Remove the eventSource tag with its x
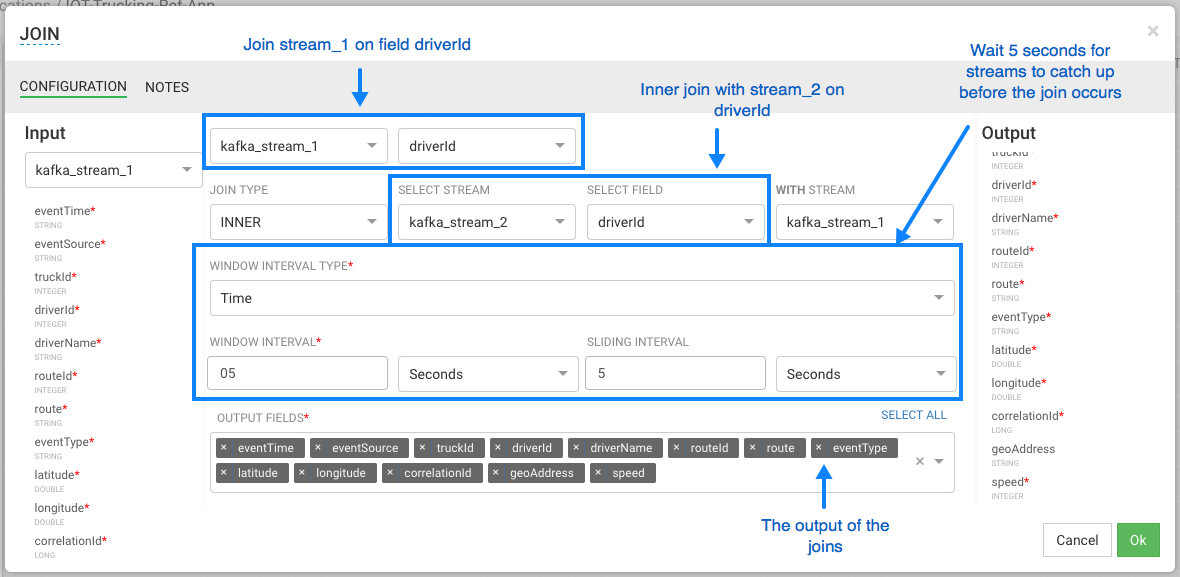This screenshot has width=1180, height=577. pos(318,448)
